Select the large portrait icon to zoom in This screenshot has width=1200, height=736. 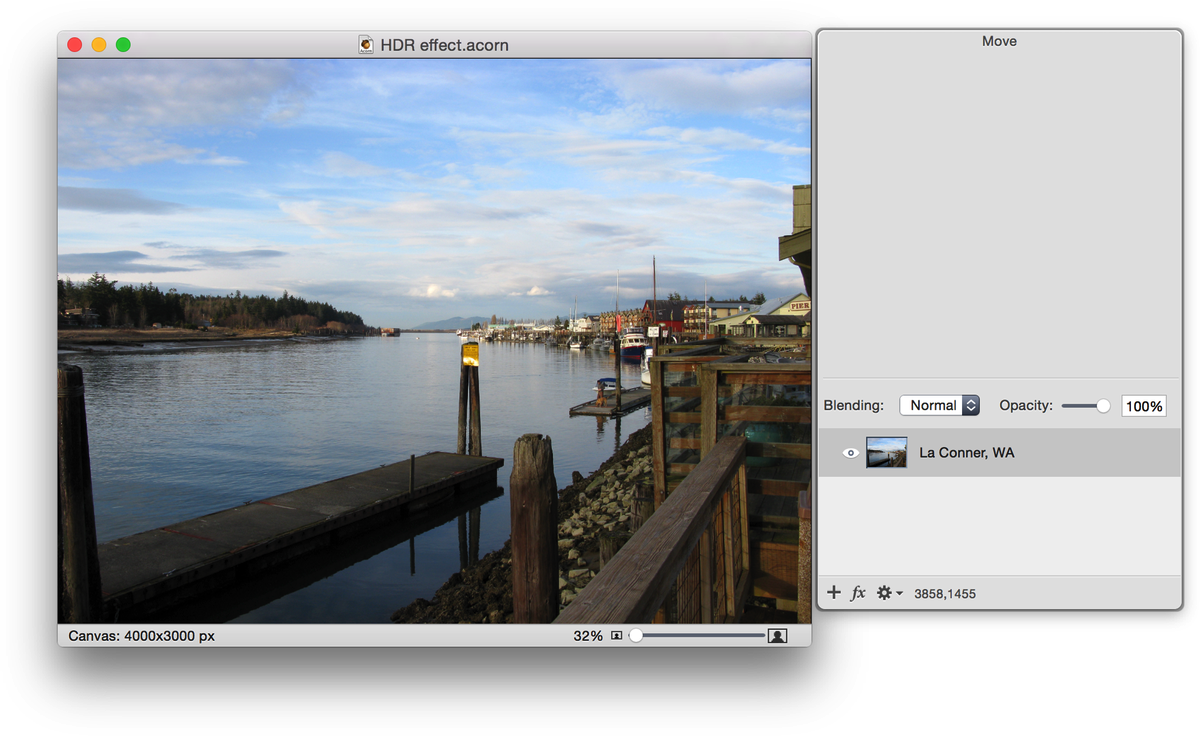779,634
